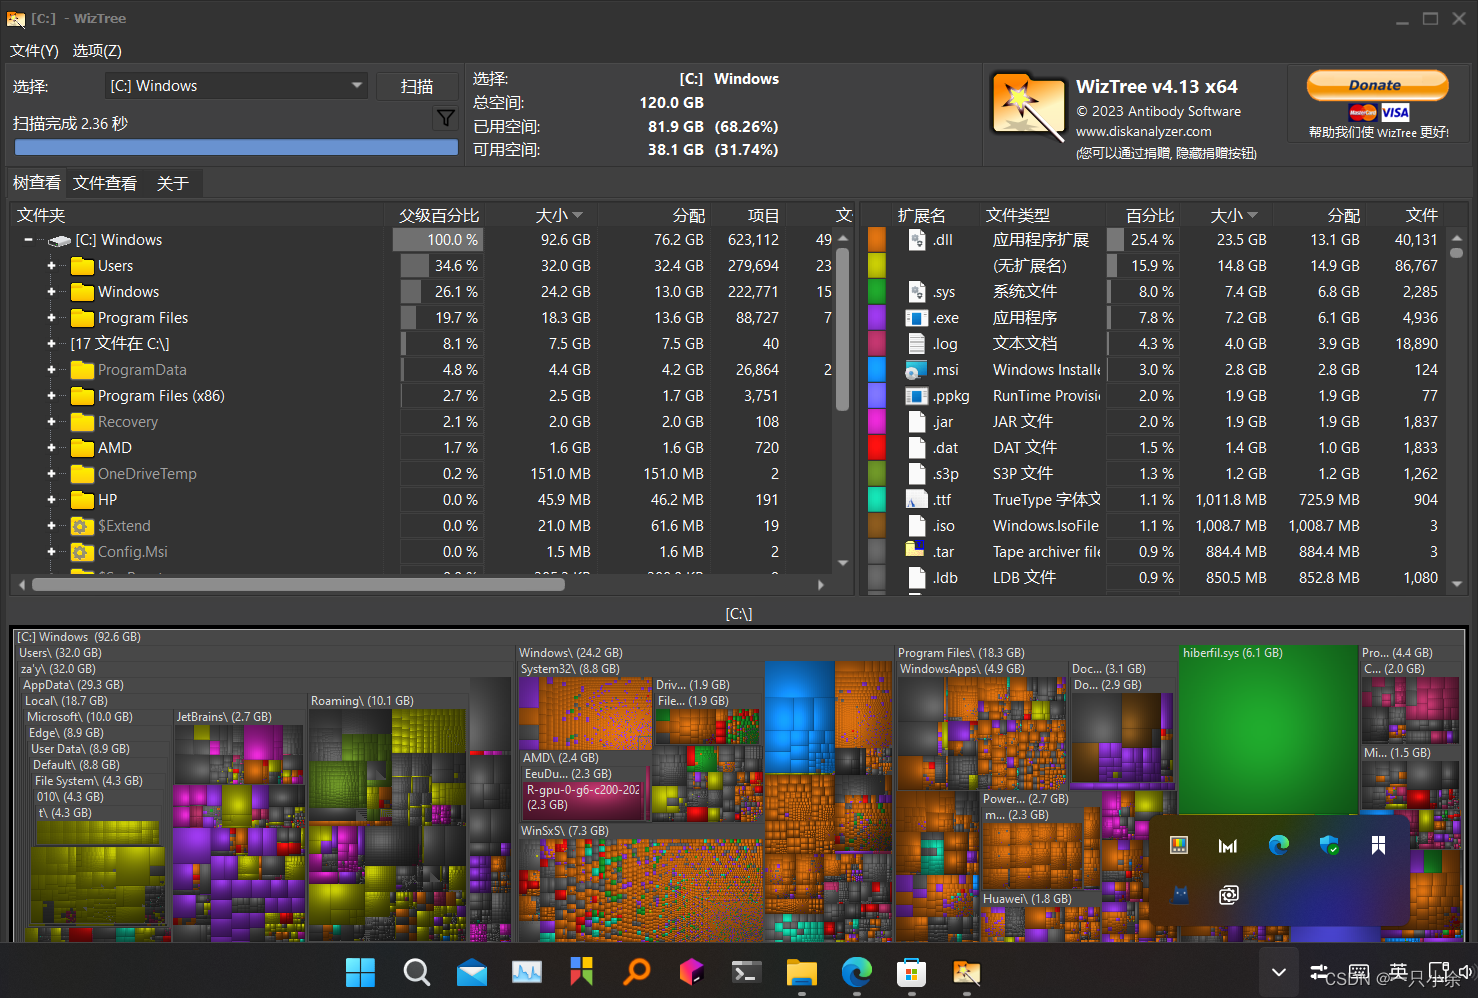
Task: Click the .exe file type icon
Action: (x=917, y=318)
